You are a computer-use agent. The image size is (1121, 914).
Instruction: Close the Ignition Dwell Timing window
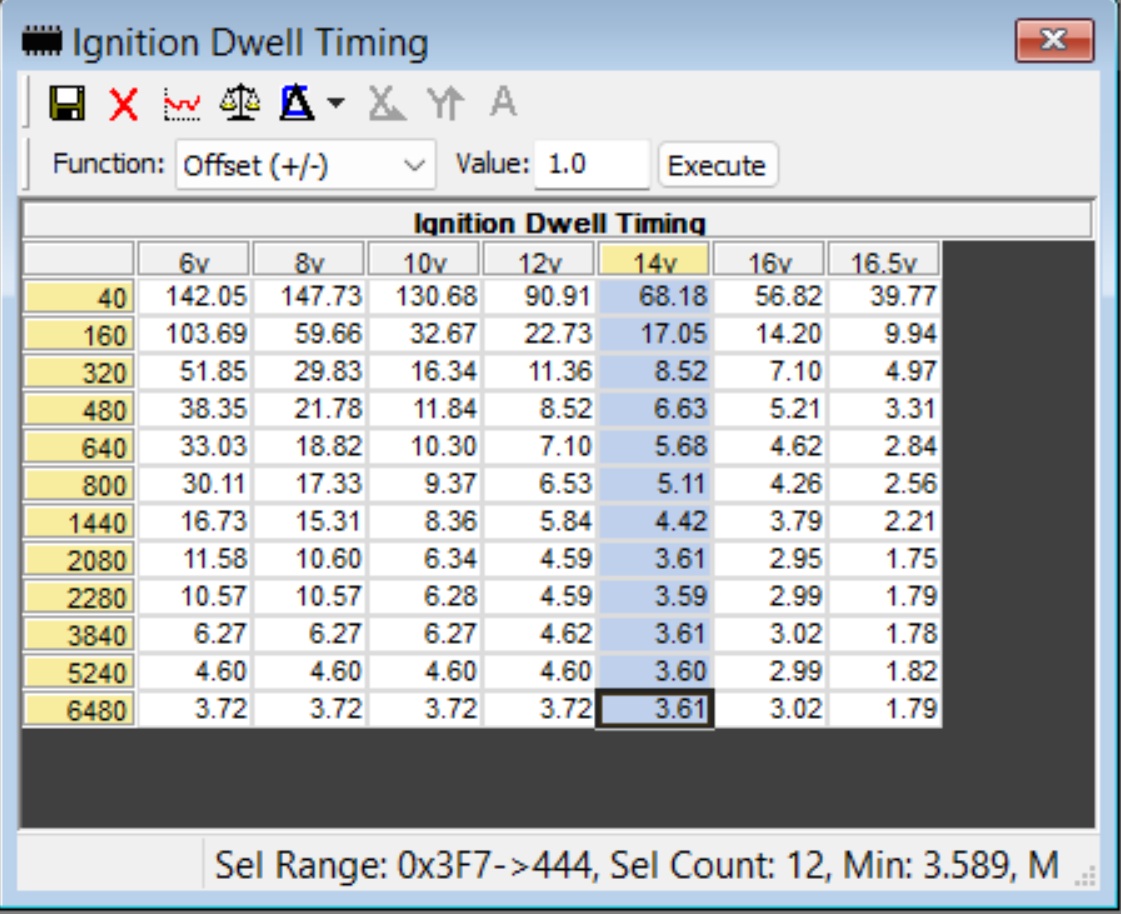[1054, 42]
